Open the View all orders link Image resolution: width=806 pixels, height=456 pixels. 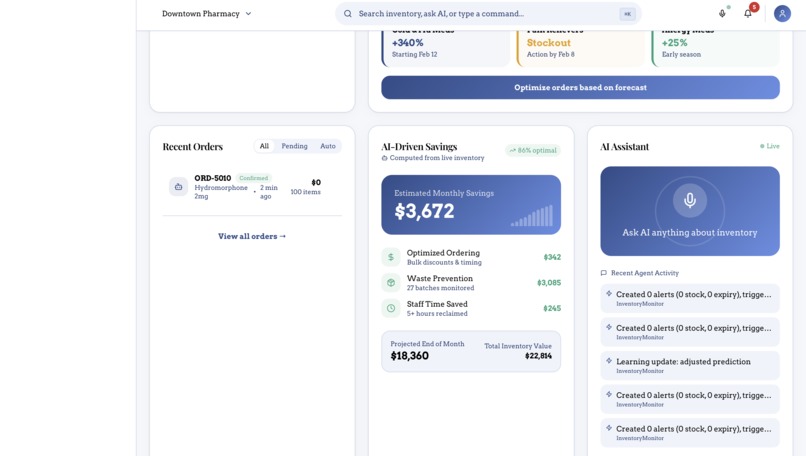tap(252, 236)
